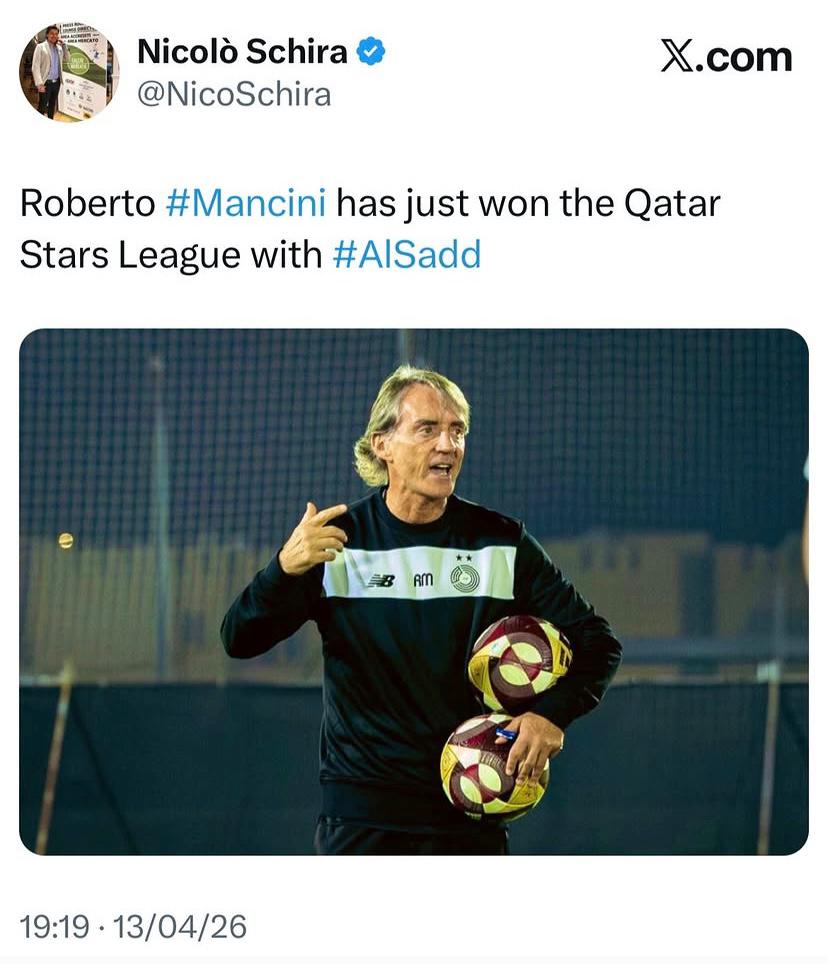The image size is (828, 964).
Task: Open the #AlSadd hashtag
Action: pos(406,254)
